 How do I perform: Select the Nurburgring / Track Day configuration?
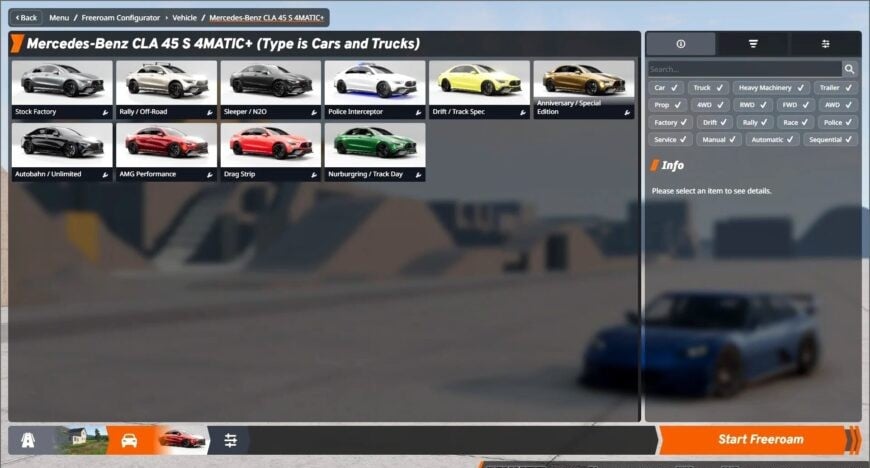(375, 152)
